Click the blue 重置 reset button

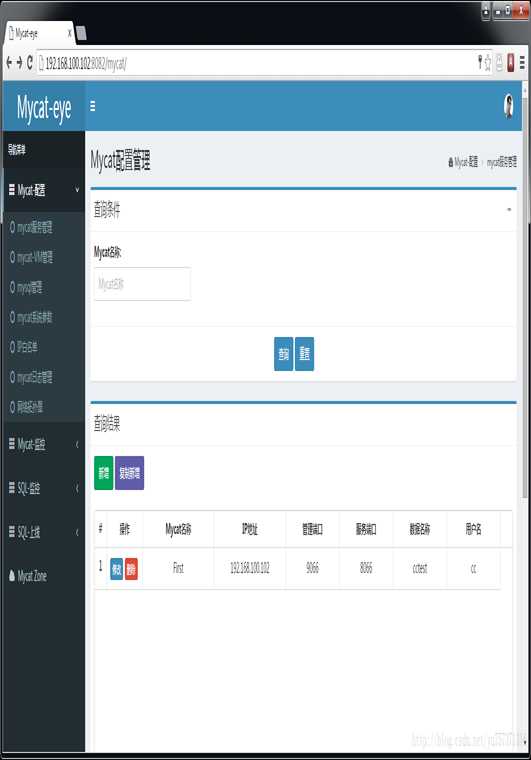[x=304, y=354]
